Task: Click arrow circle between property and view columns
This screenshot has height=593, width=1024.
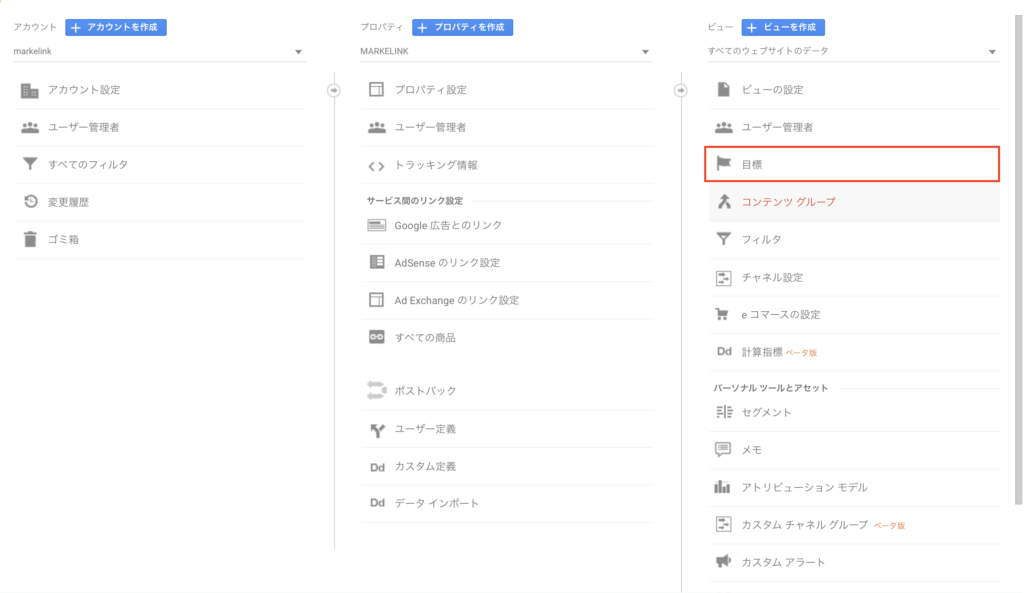Action: coord(680,90)
